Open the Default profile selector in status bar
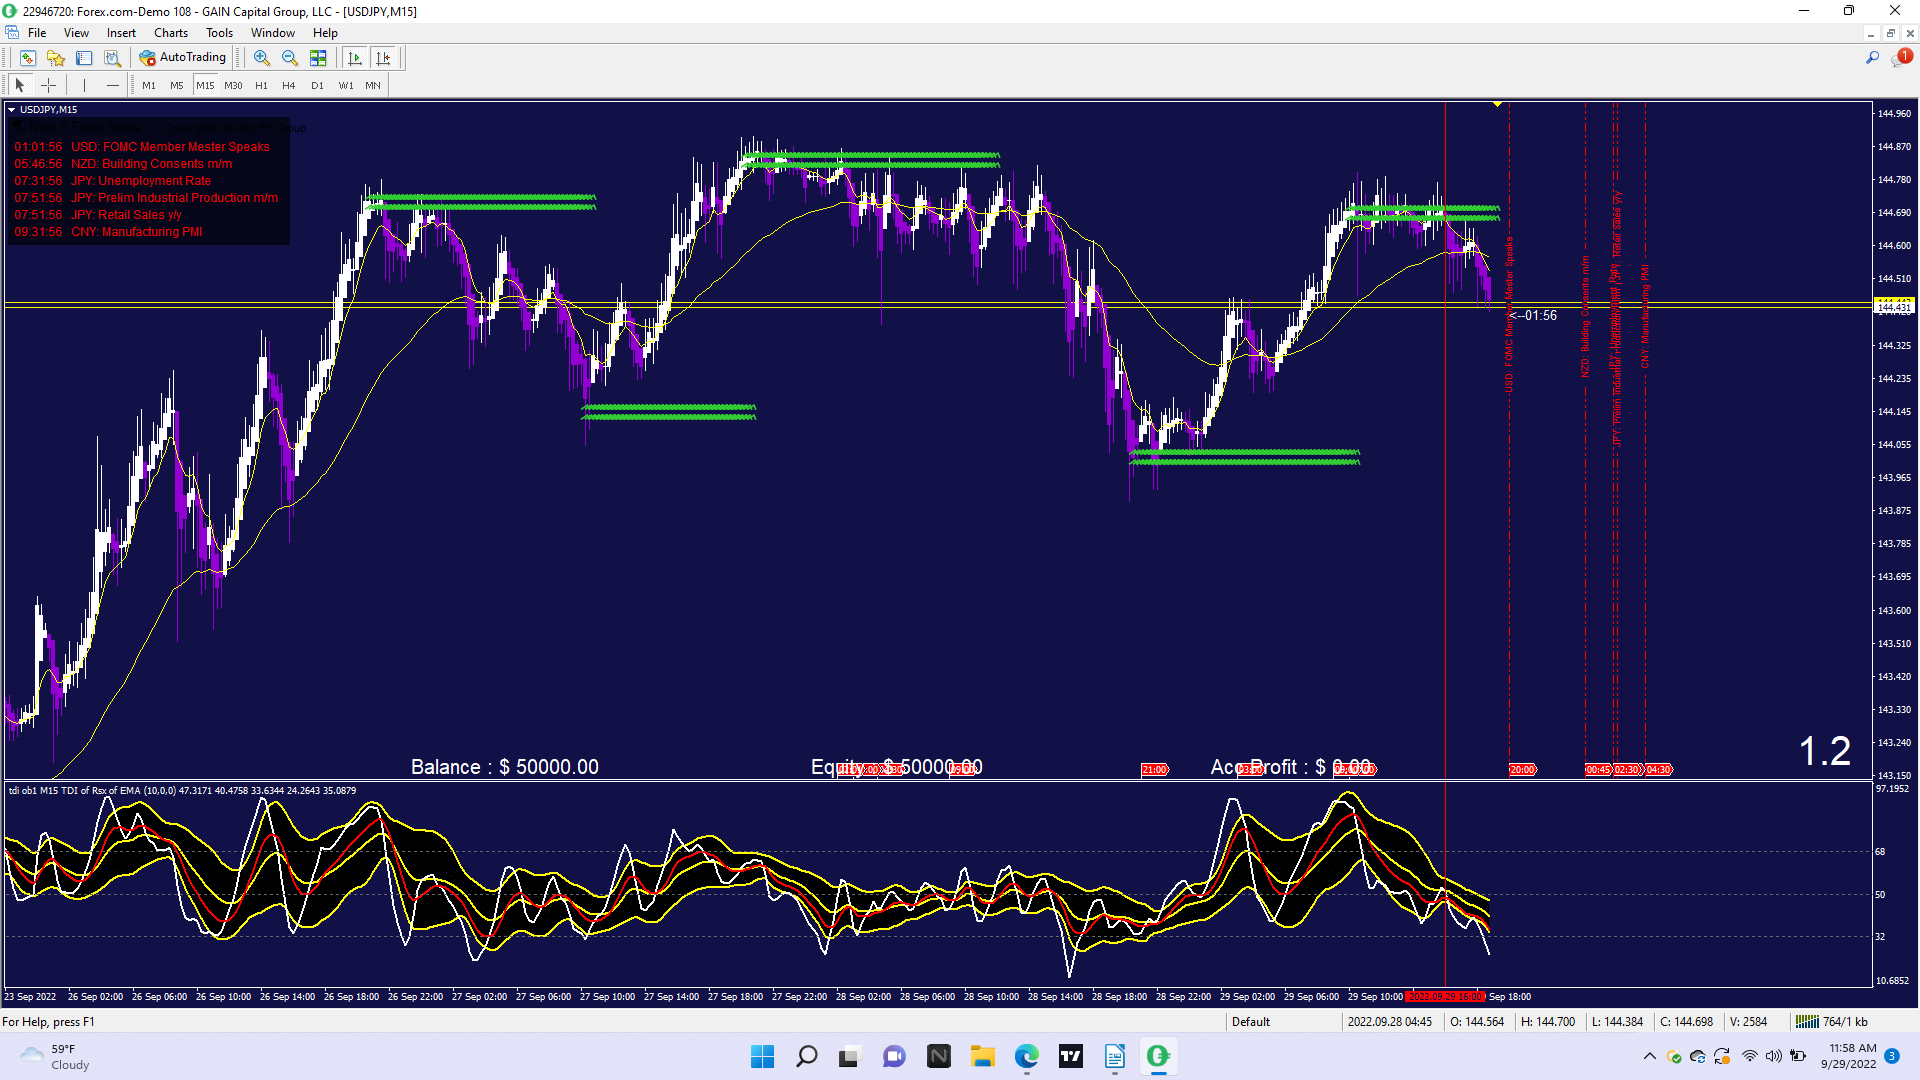Image resolution: width=1920 pixels, height=1080 pixels. [x=1251, y=1022]
